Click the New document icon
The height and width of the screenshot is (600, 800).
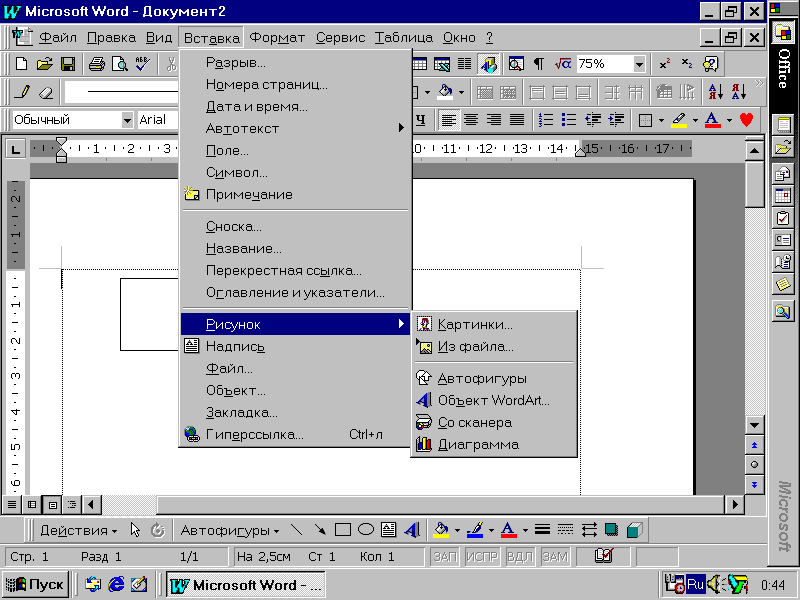pyautogui.click(x=21, y=64)
